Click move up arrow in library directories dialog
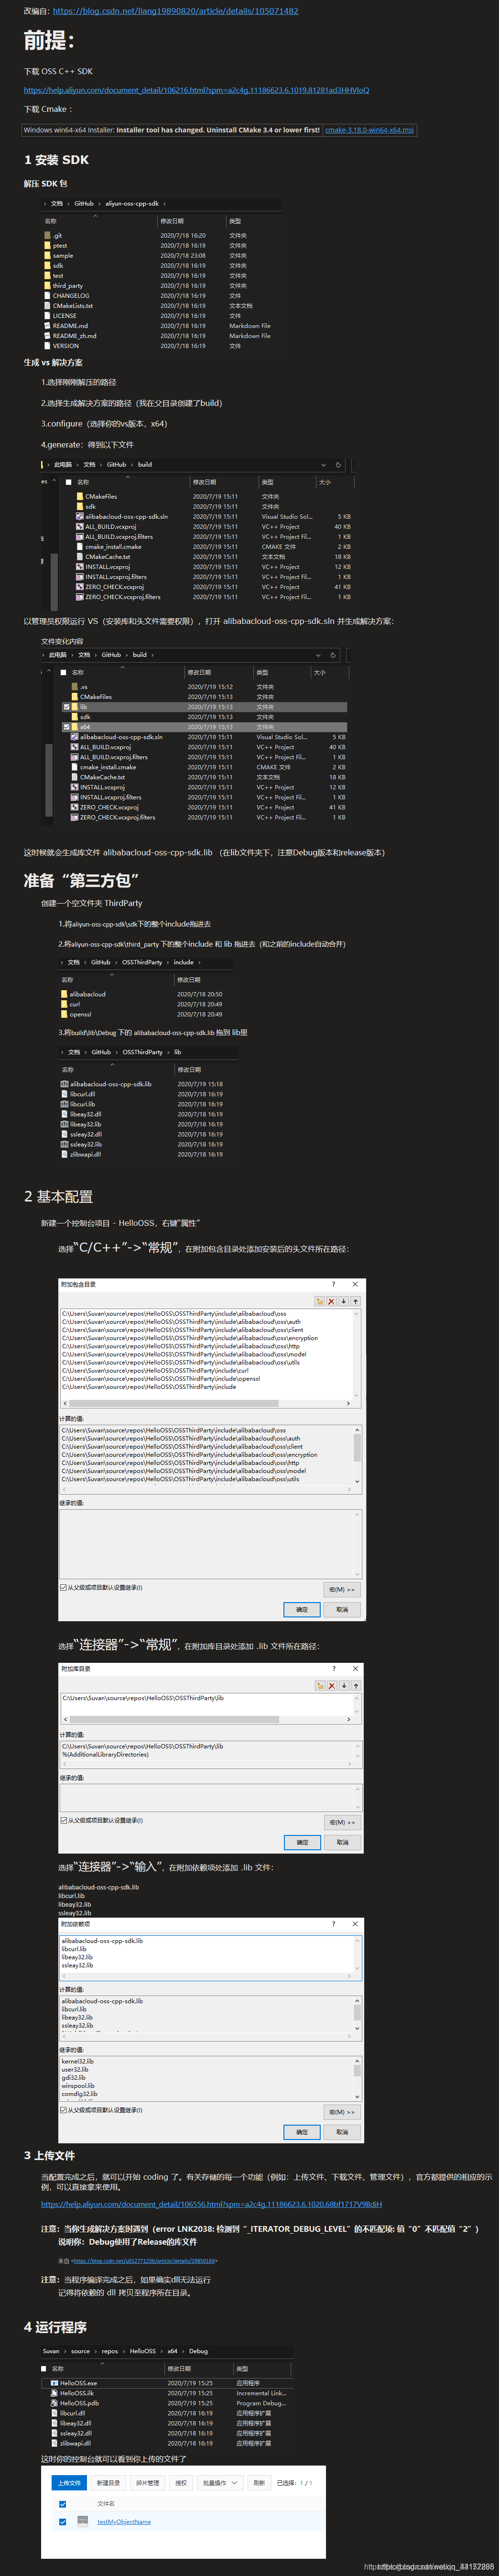The width and height of the screenshot is (499, 2576). (x=356, y=1686)
